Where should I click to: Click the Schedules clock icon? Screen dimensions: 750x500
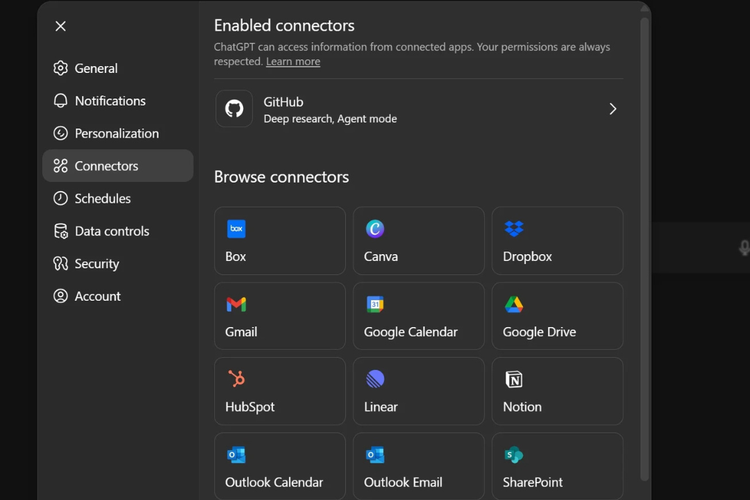tap(60, 198)
